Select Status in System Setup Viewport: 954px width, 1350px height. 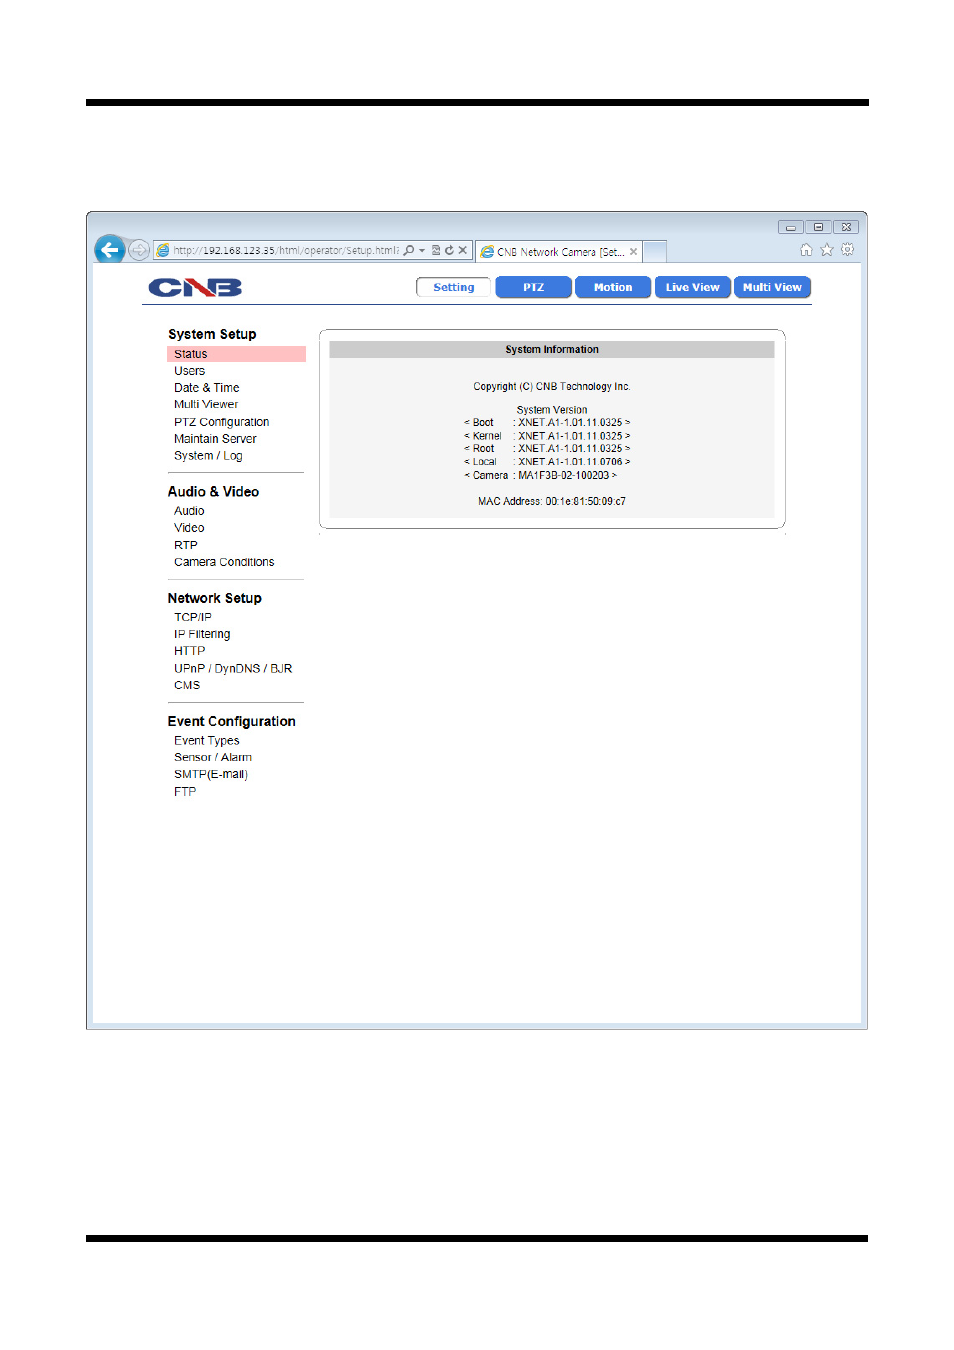[236, 354]
